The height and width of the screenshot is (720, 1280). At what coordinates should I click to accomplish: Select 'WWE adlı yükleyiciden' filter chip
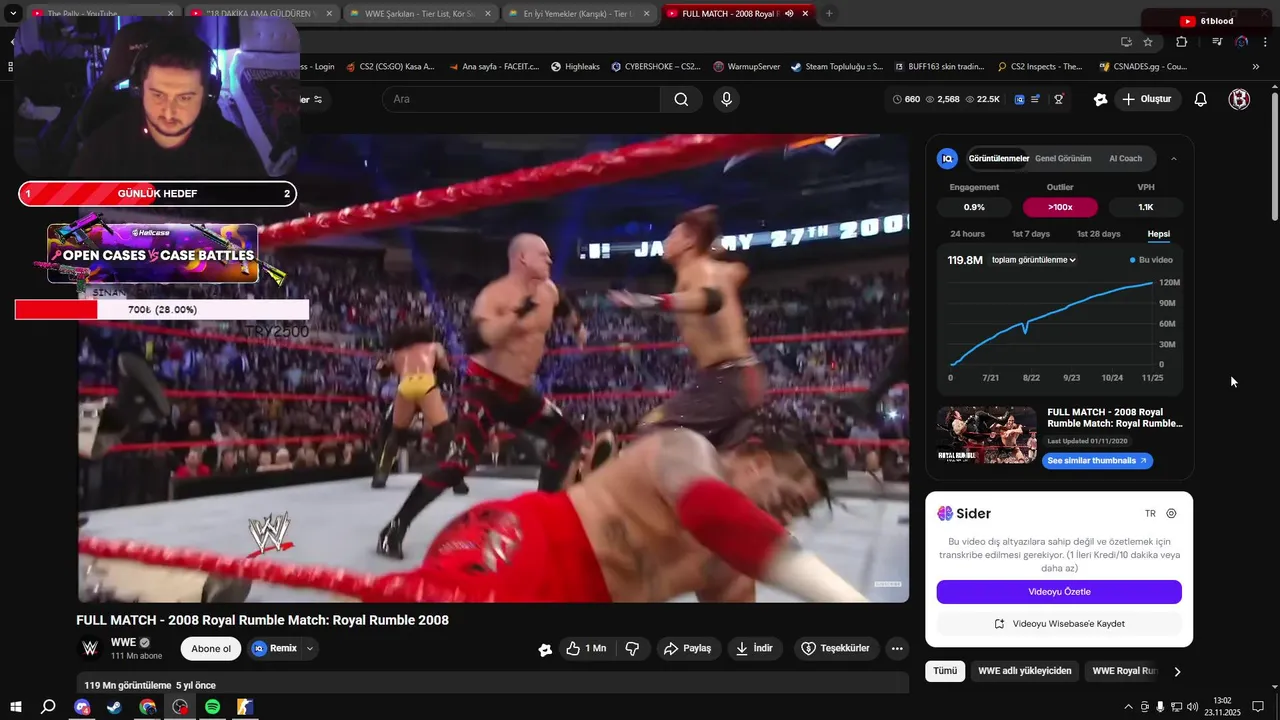click(1025, 672)
